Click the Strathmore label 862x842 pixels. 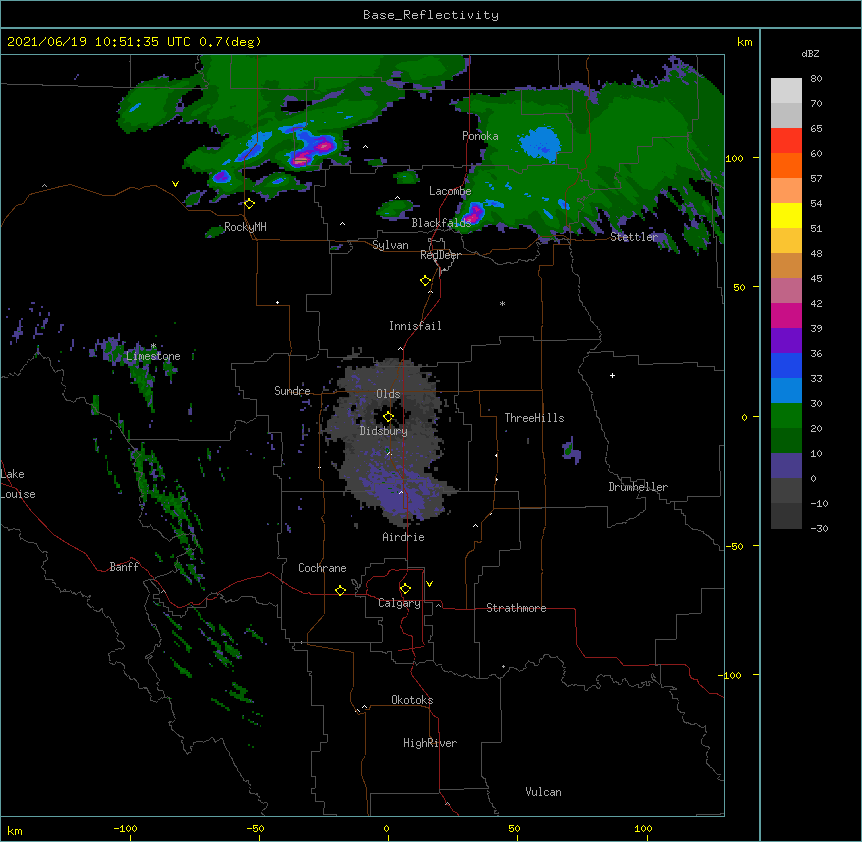(x=516, y=608)
